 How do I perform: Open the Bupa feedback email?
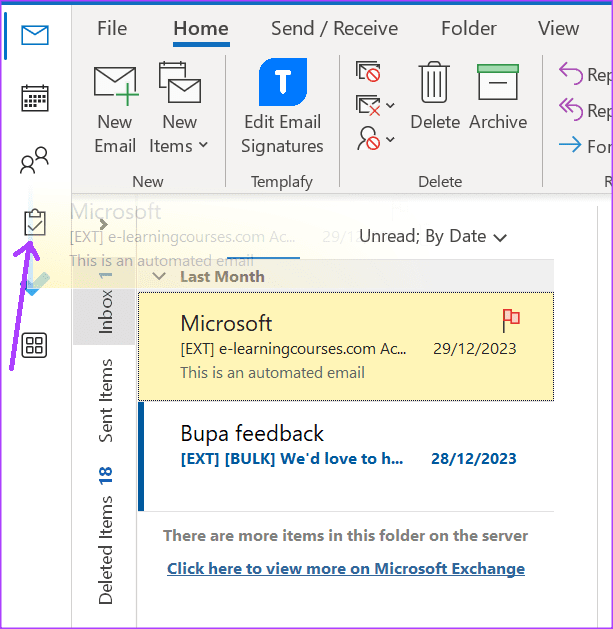tap(346, 457)
